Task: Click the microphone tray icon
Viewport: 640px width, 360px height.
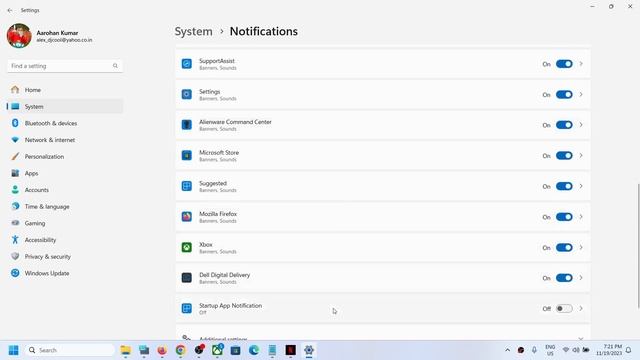Action: coord(534,350)
